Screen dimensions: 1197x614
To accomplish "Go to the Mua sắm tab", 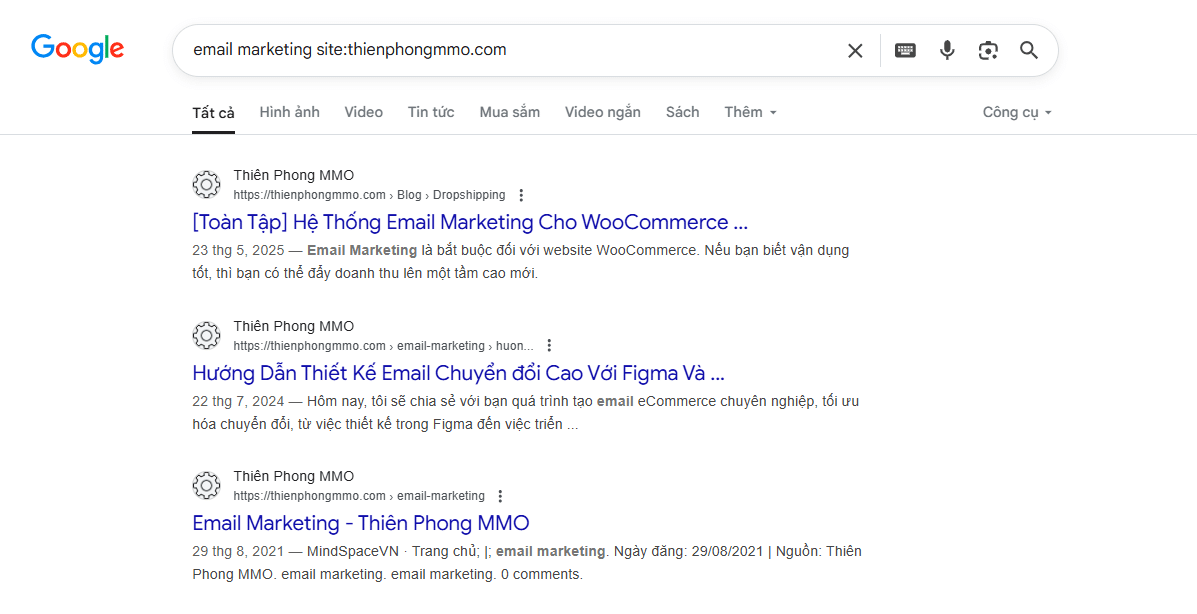I will point(509,112).
